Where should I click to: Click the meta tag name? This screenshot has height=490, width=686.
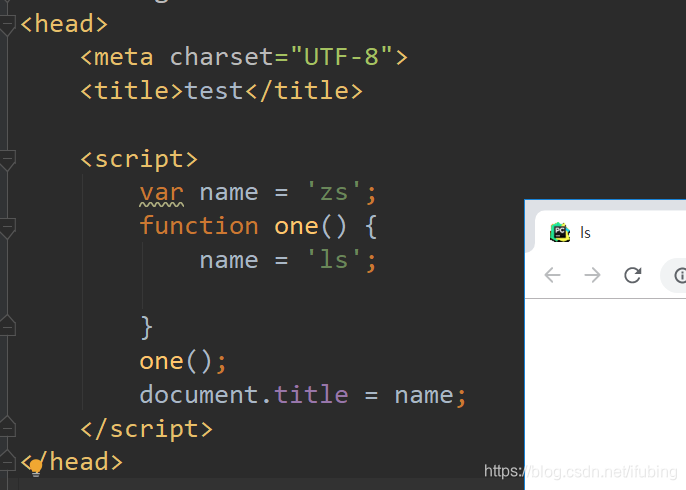124,57
